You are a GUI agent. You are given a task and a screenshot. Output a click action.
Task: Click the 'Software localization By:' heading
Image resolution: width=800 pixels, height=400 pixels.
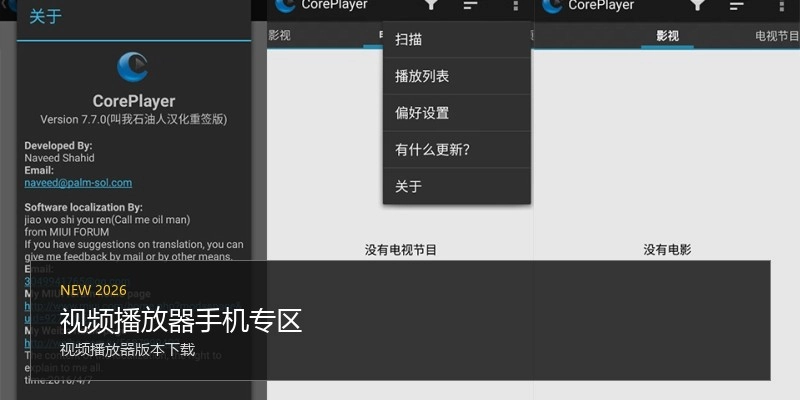(x=84, y=207)
